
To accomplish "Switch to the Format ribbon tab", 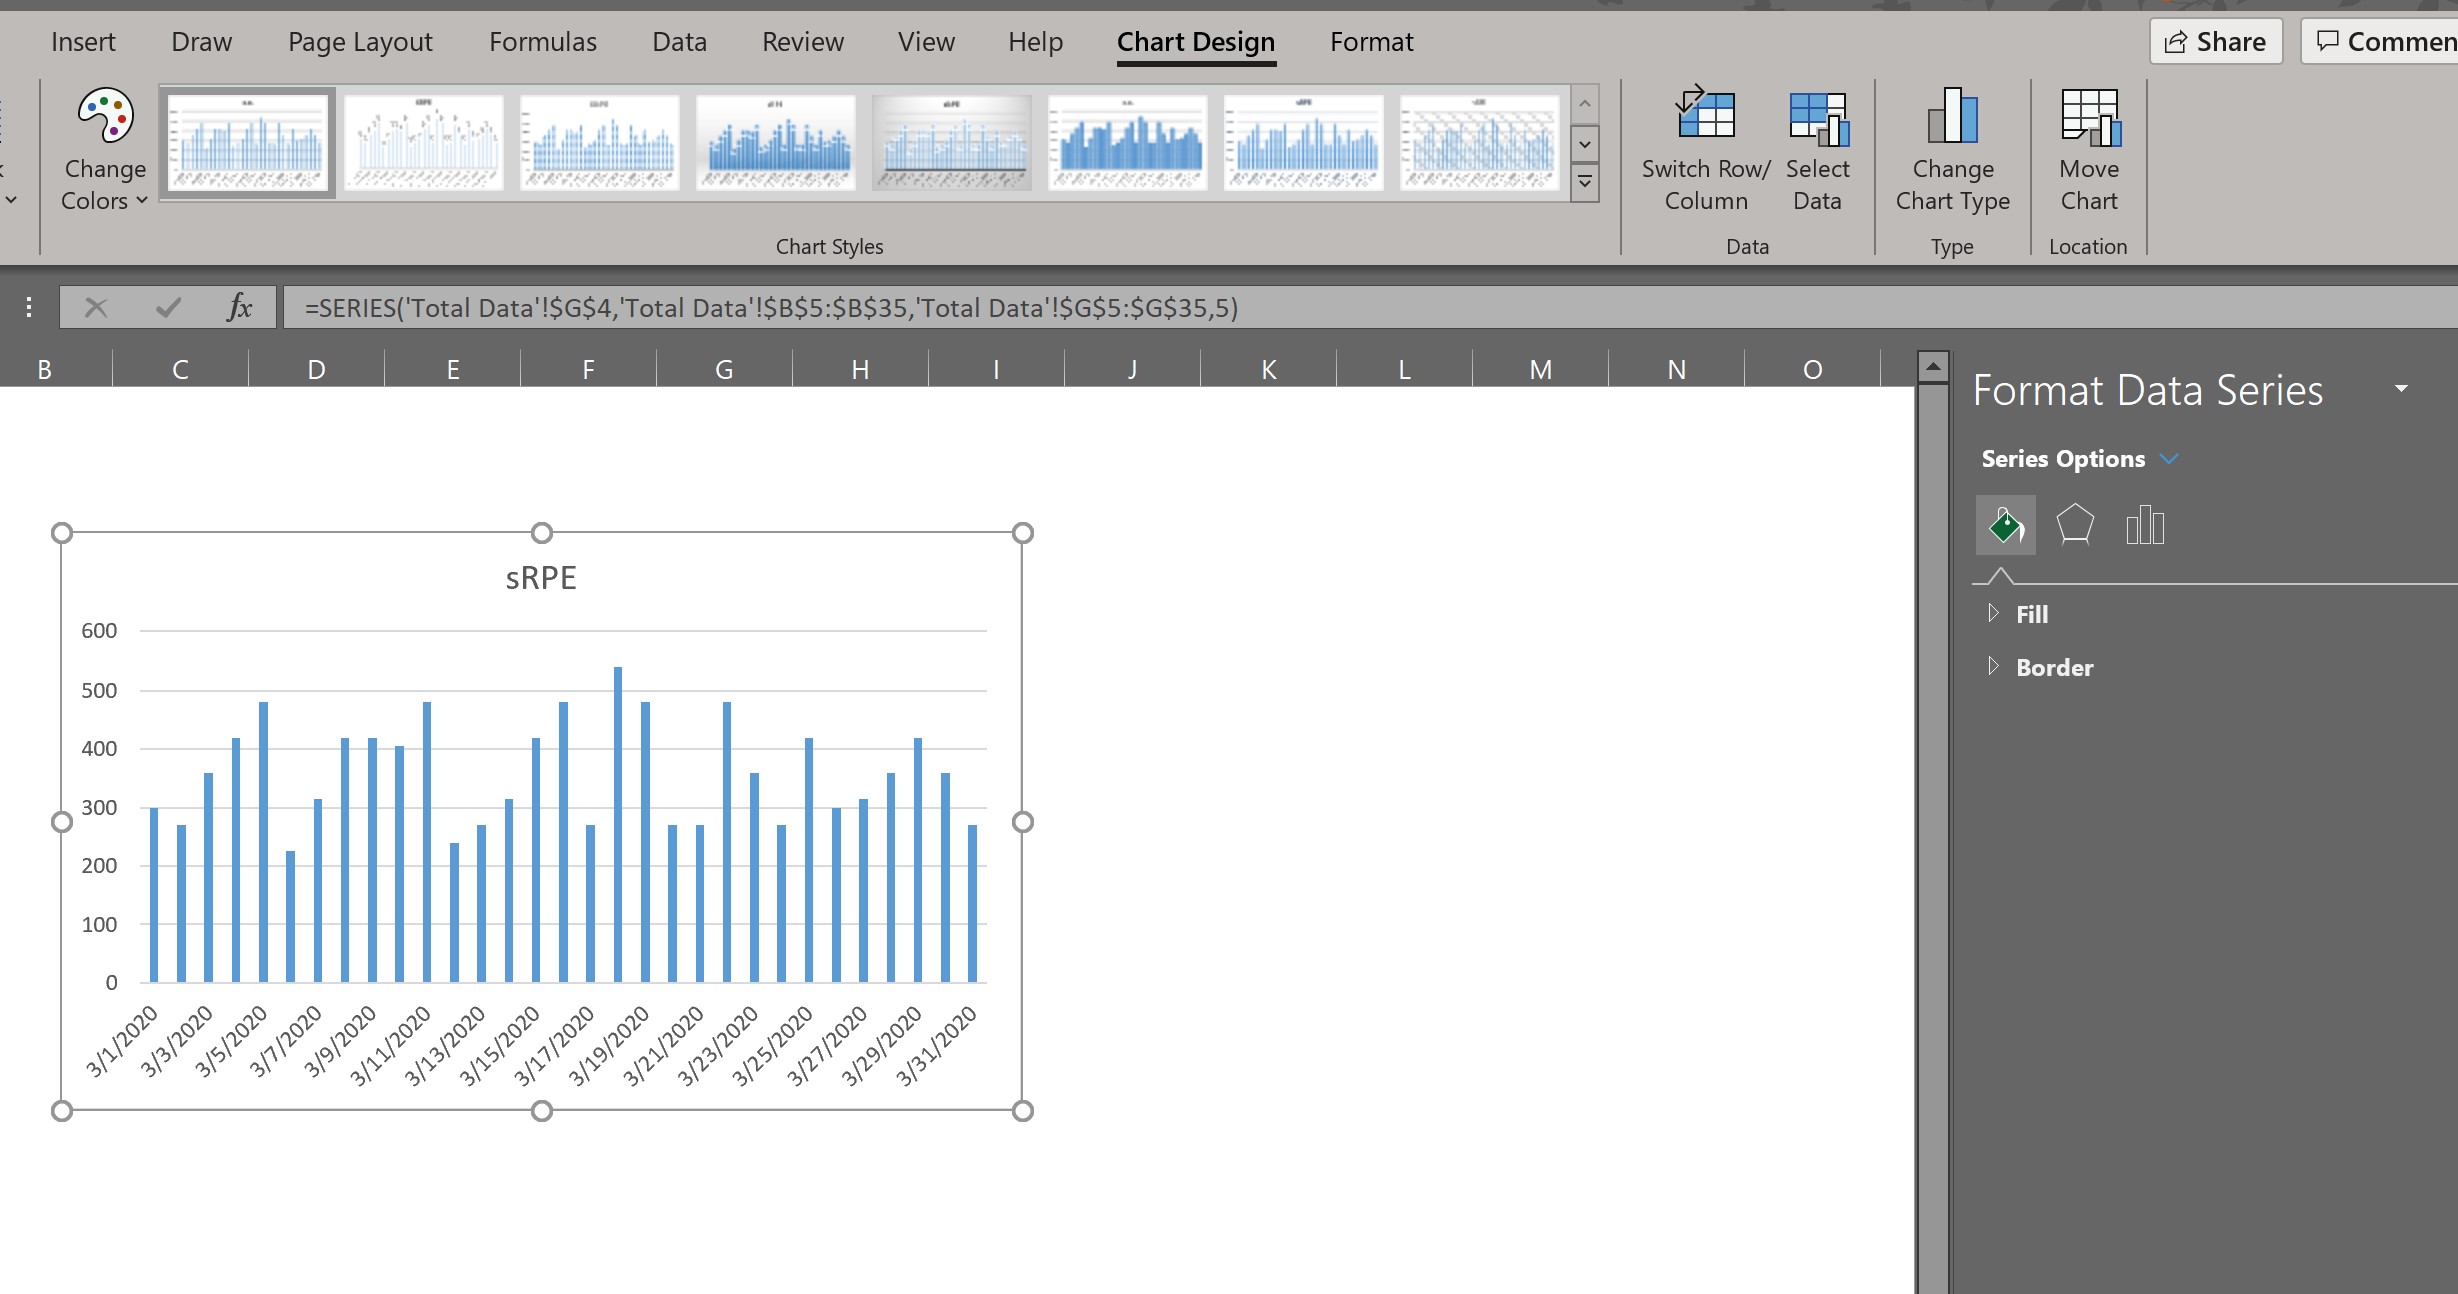I will (1371, 42).
